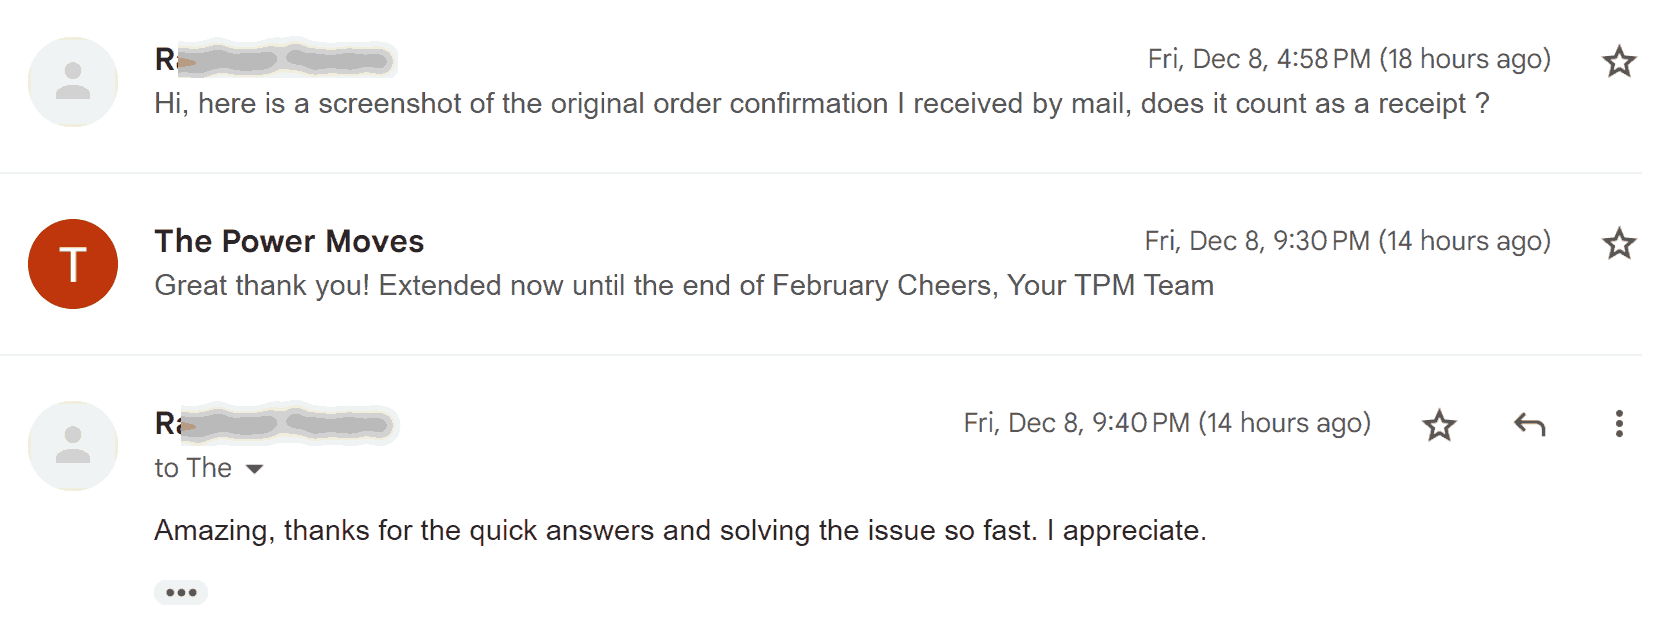Show trimmed content via ellipsis button
1669x620 pixels.
click(181, 593)
